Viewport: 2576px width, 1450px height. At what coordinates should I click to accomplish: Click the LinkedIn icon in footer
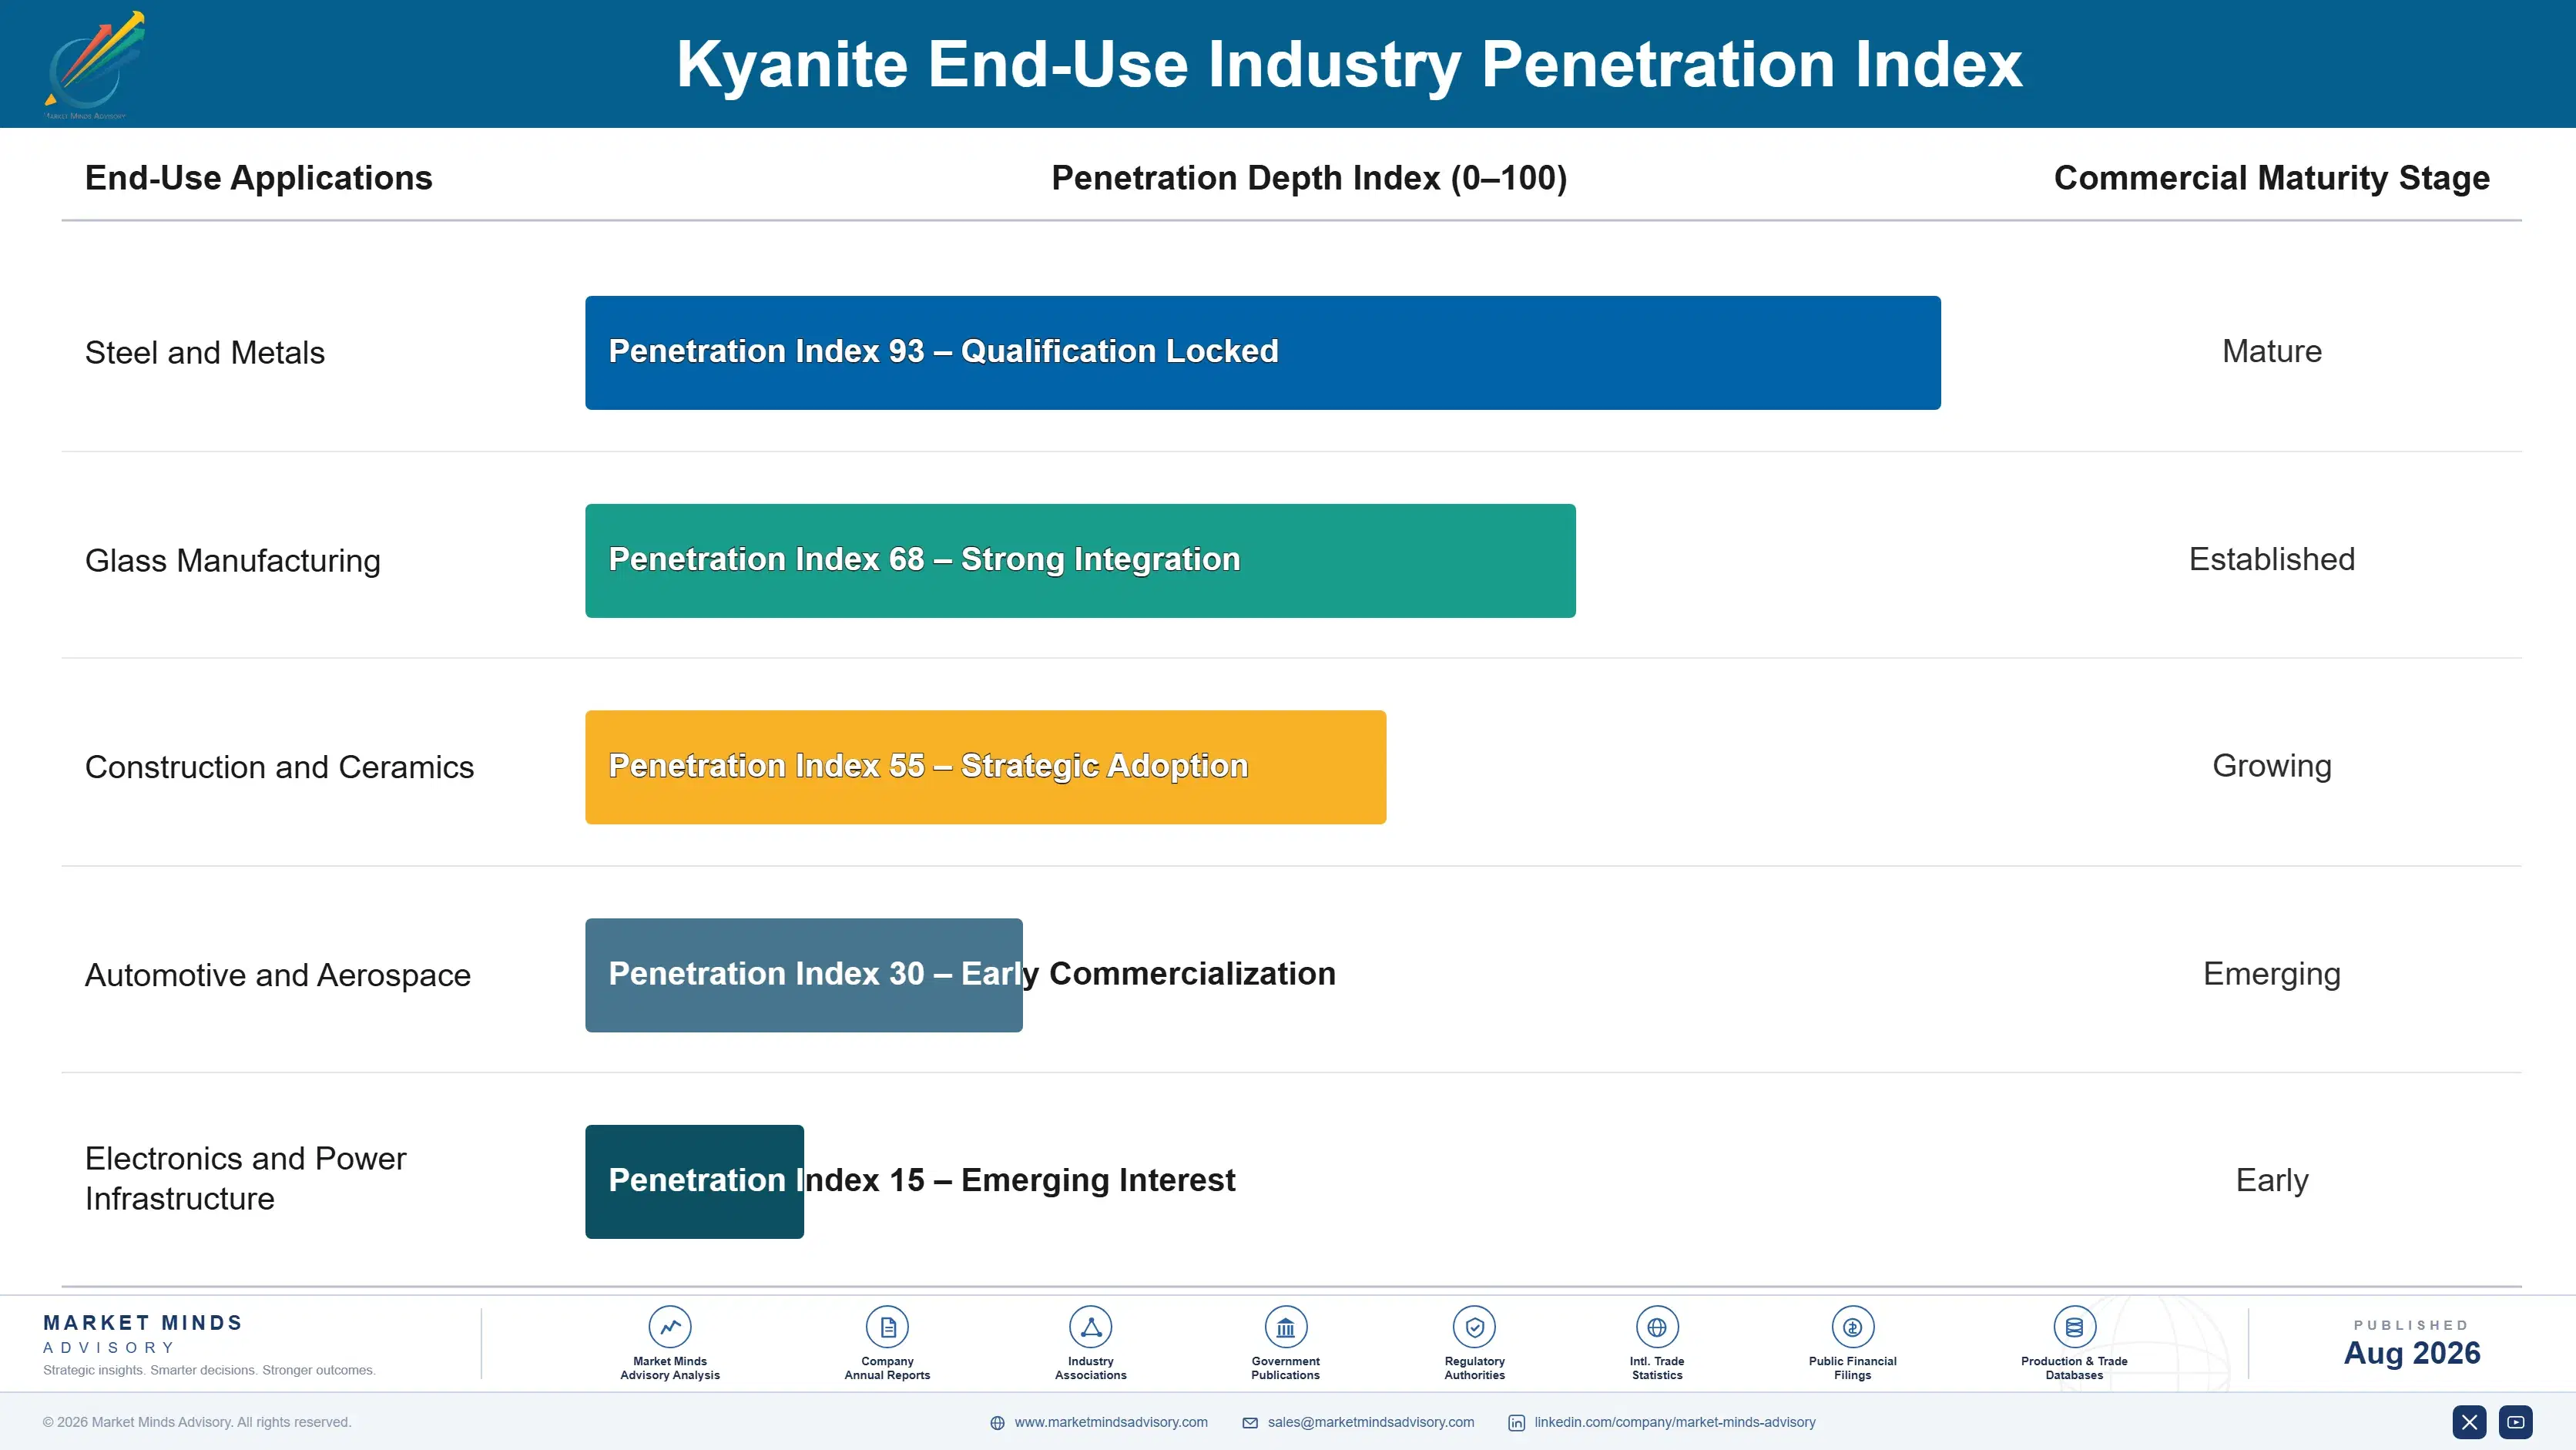click(1516, 1423)
